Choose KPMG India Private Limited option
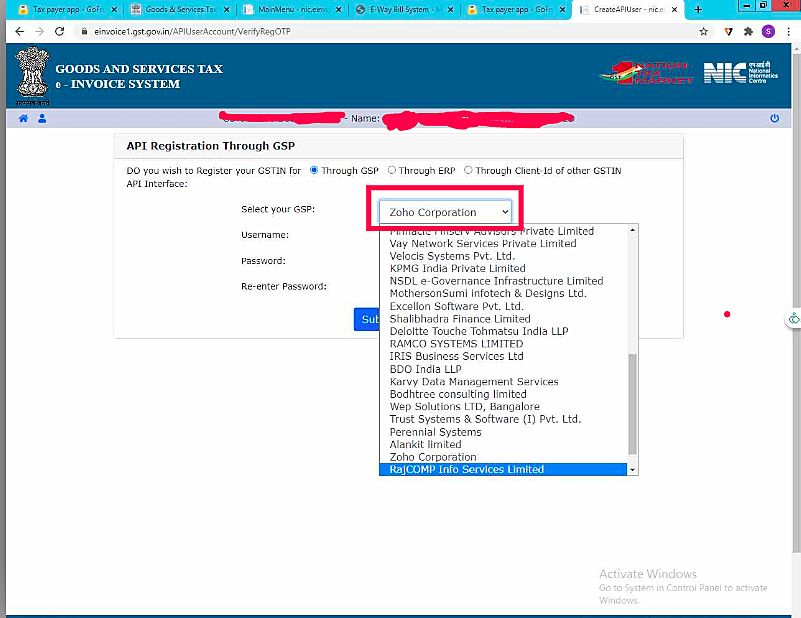Viewport: 801px width, 618px height. pyautogui.click(x=503, y=268)
